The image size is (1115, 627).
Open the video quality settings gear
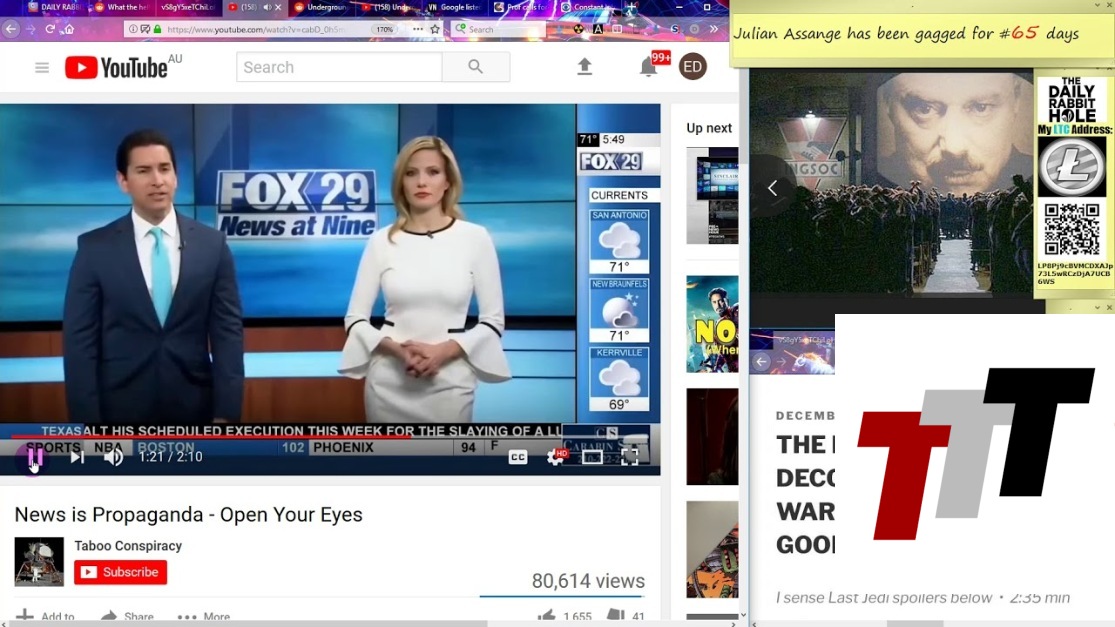tap(555, 457)
